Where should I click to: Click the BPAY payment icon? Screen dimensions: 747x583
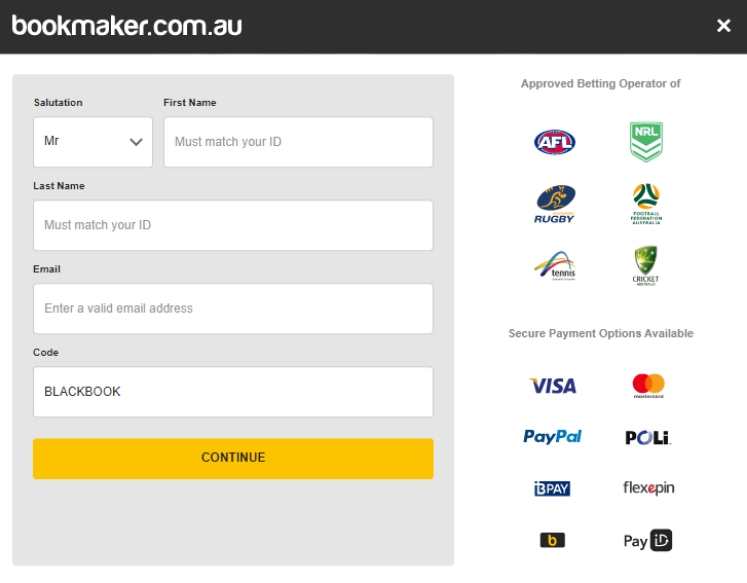pyautogui.click(x=552, y=488)
